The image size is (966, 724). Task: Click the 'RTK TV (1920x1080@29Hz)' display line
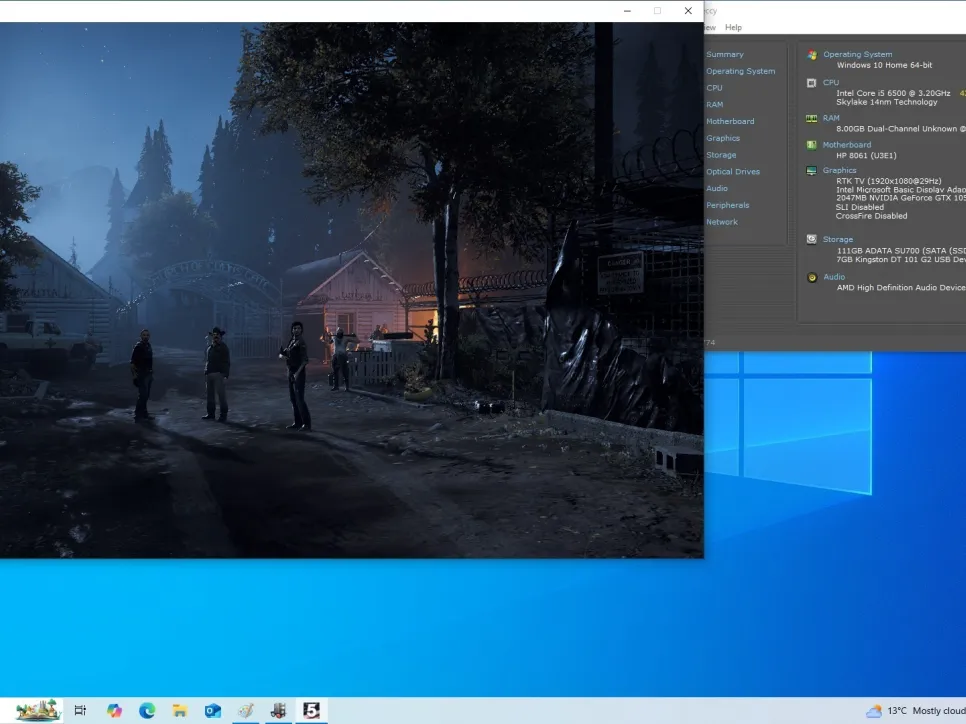click(x=888, y=181)
